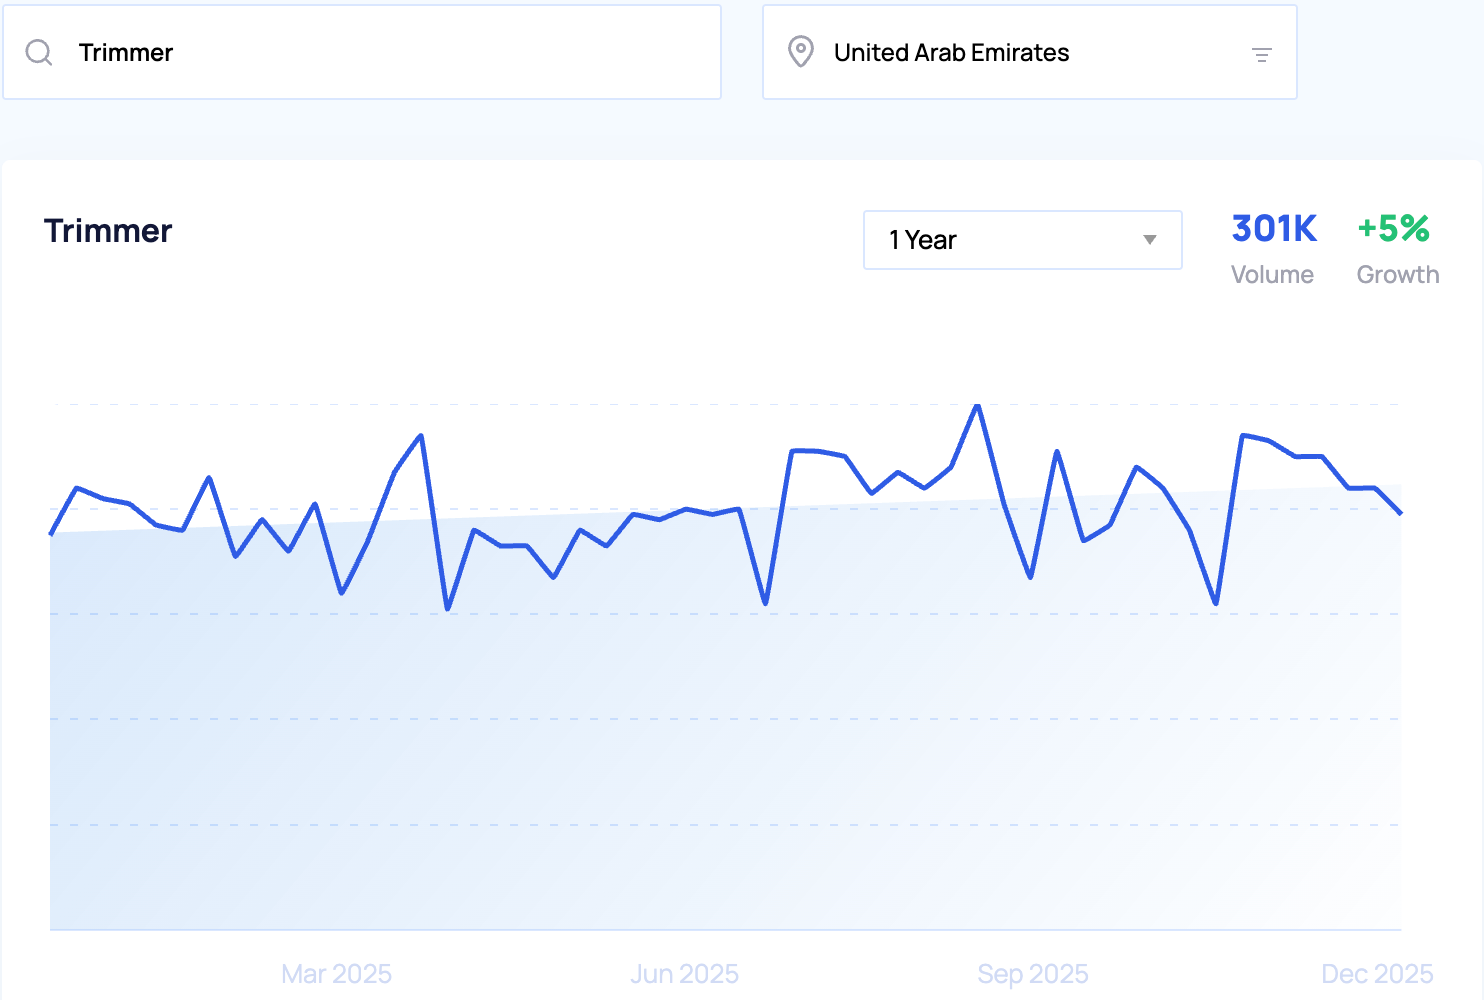The height and width of the screenshot is (1000, 1484).
Task: Click the caret arrow in 1 Year selector
Action: click(x=1149, y=240)
